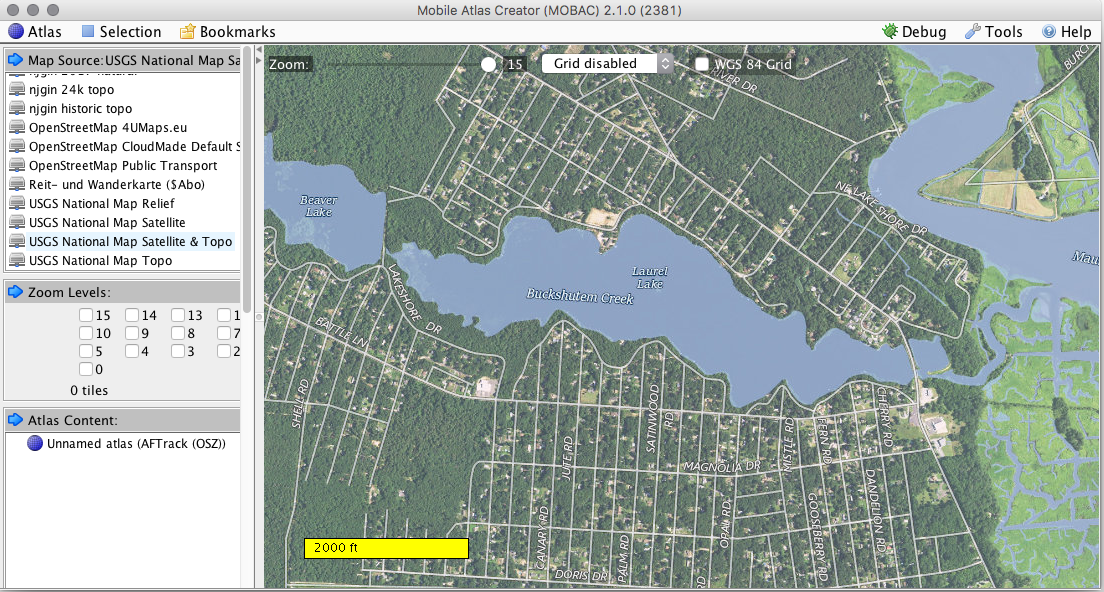
Task: Click the map Zoom slider handle
Action: [x=488, y=64]
